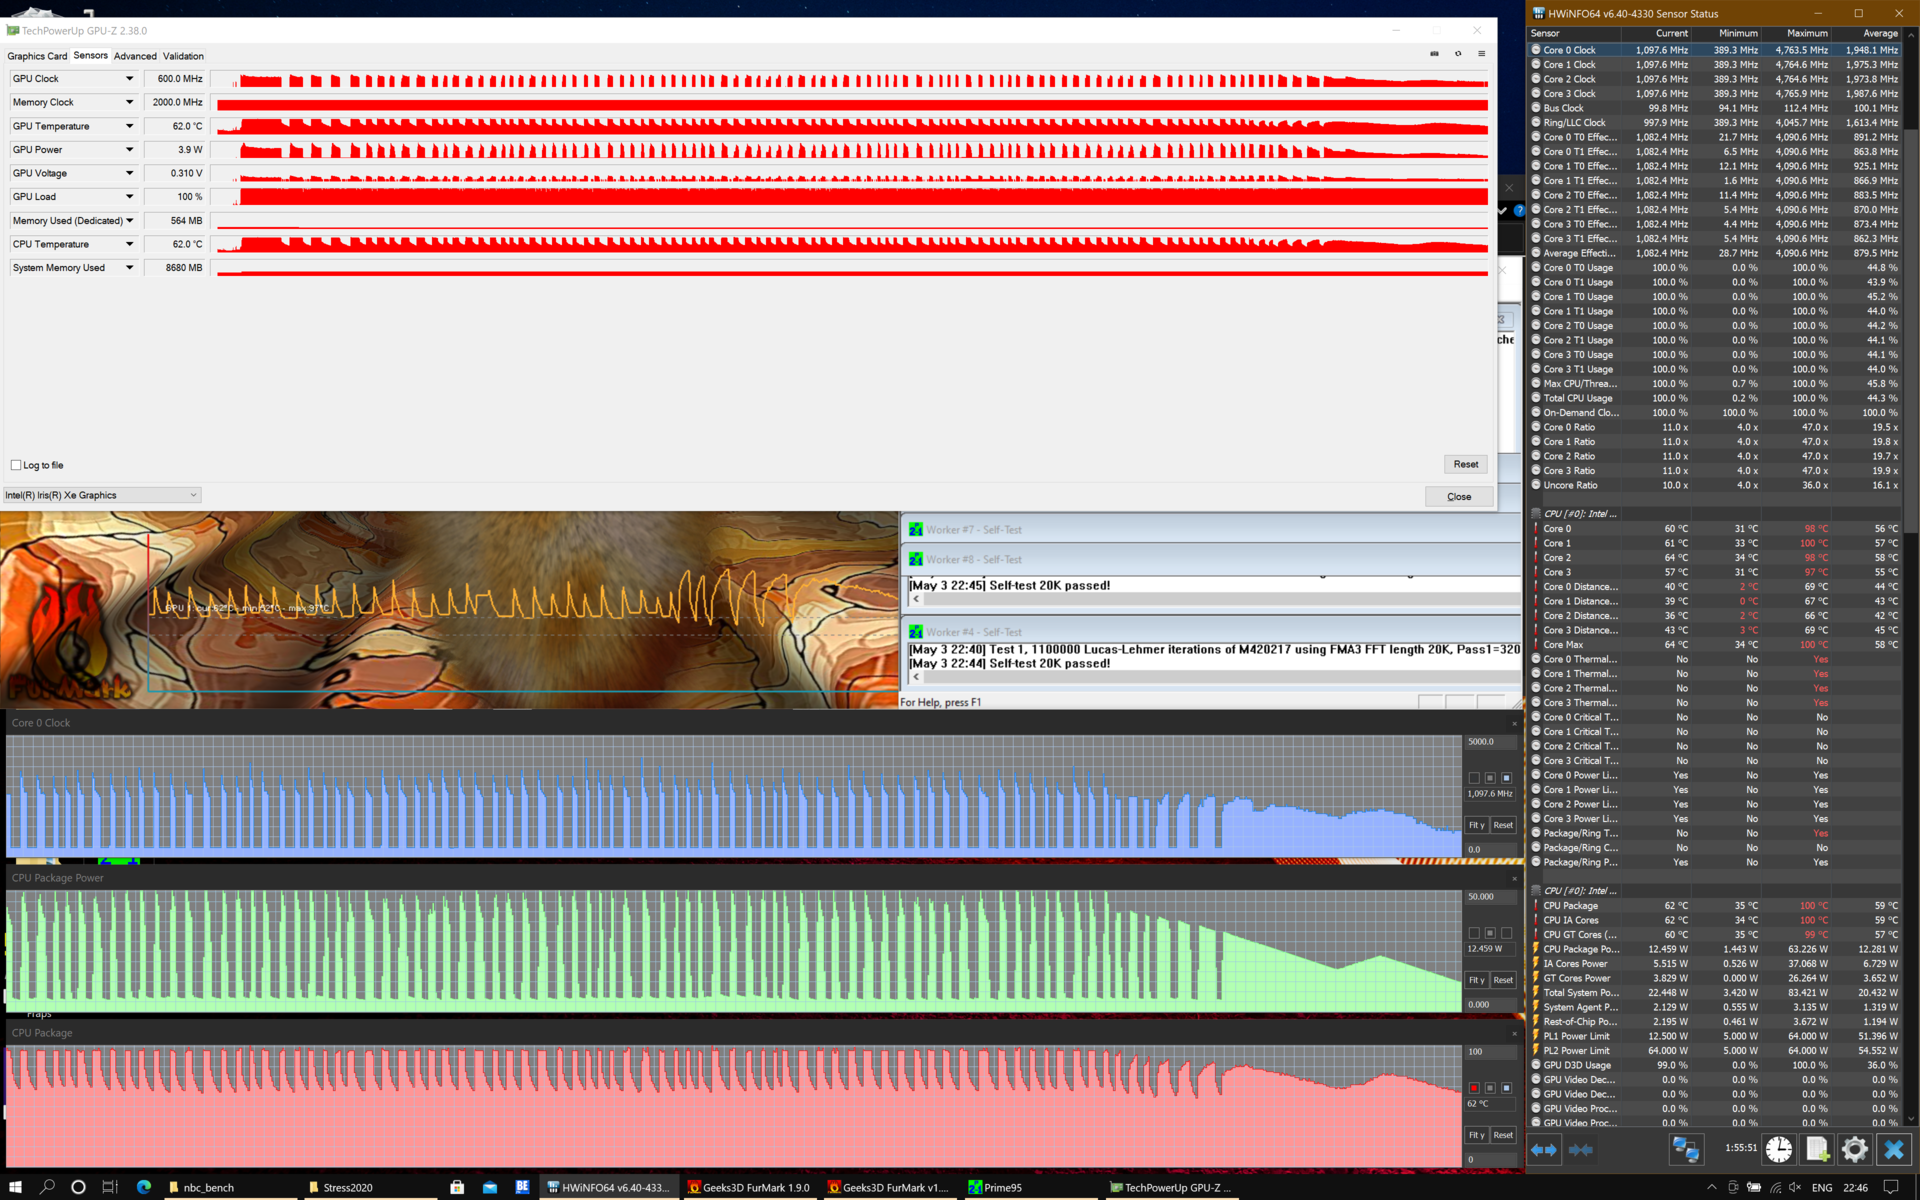Open GPU-Z hamburger menu
This screenshot has width=1920, height=1200.
(1482, 54)
